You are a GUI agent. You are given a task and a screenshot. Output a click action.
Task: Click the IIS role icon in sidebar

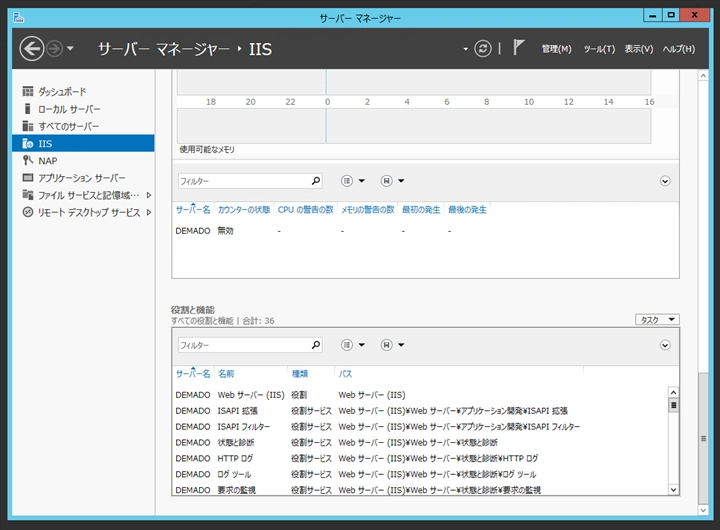pyautogui.click(x=28, y=143)
